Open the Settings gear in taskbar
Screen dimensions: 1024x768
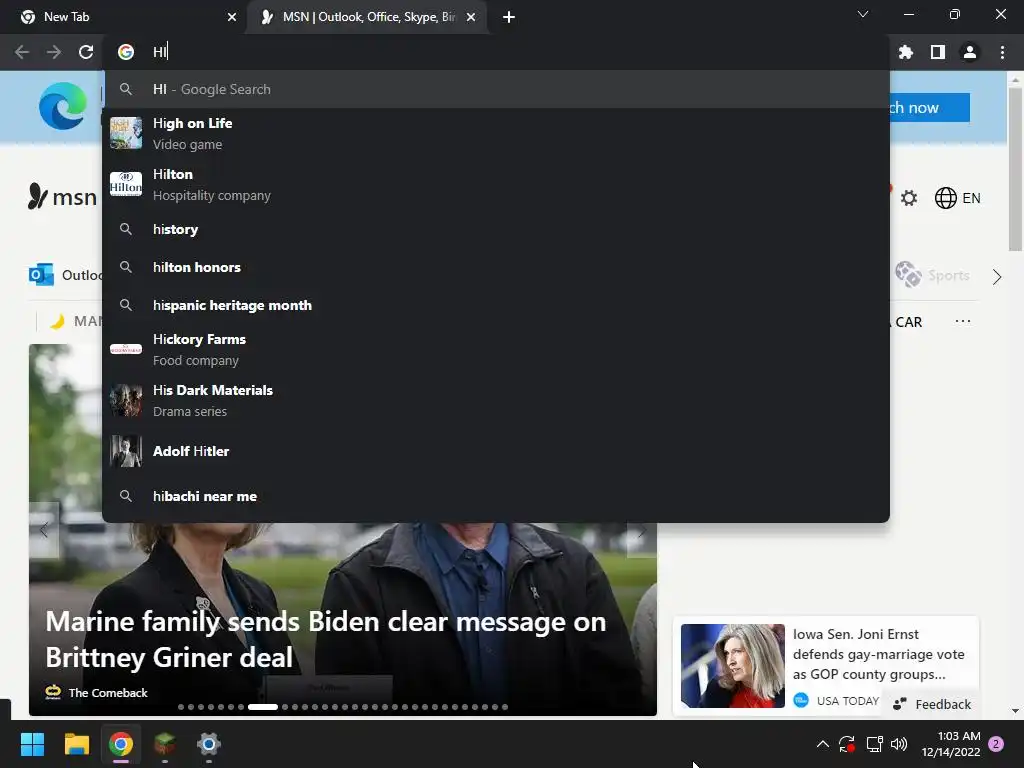click(209, 744)
